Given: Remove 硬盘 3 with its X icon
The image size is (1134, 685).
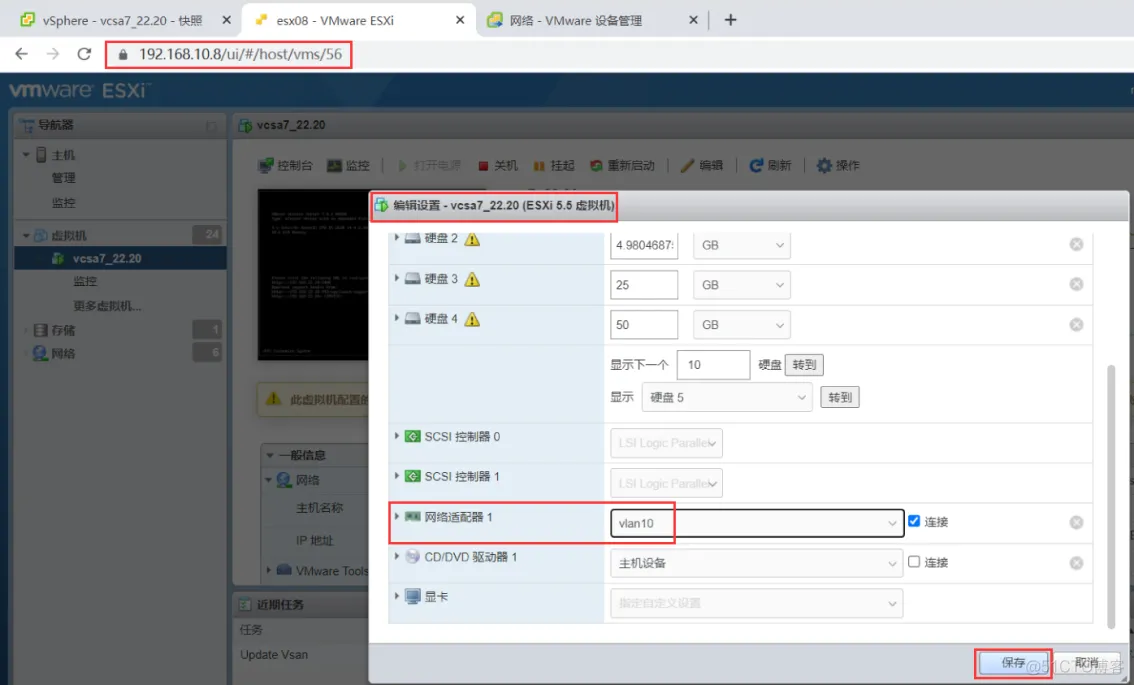Looking at the screenshot, I should 1076,284.
